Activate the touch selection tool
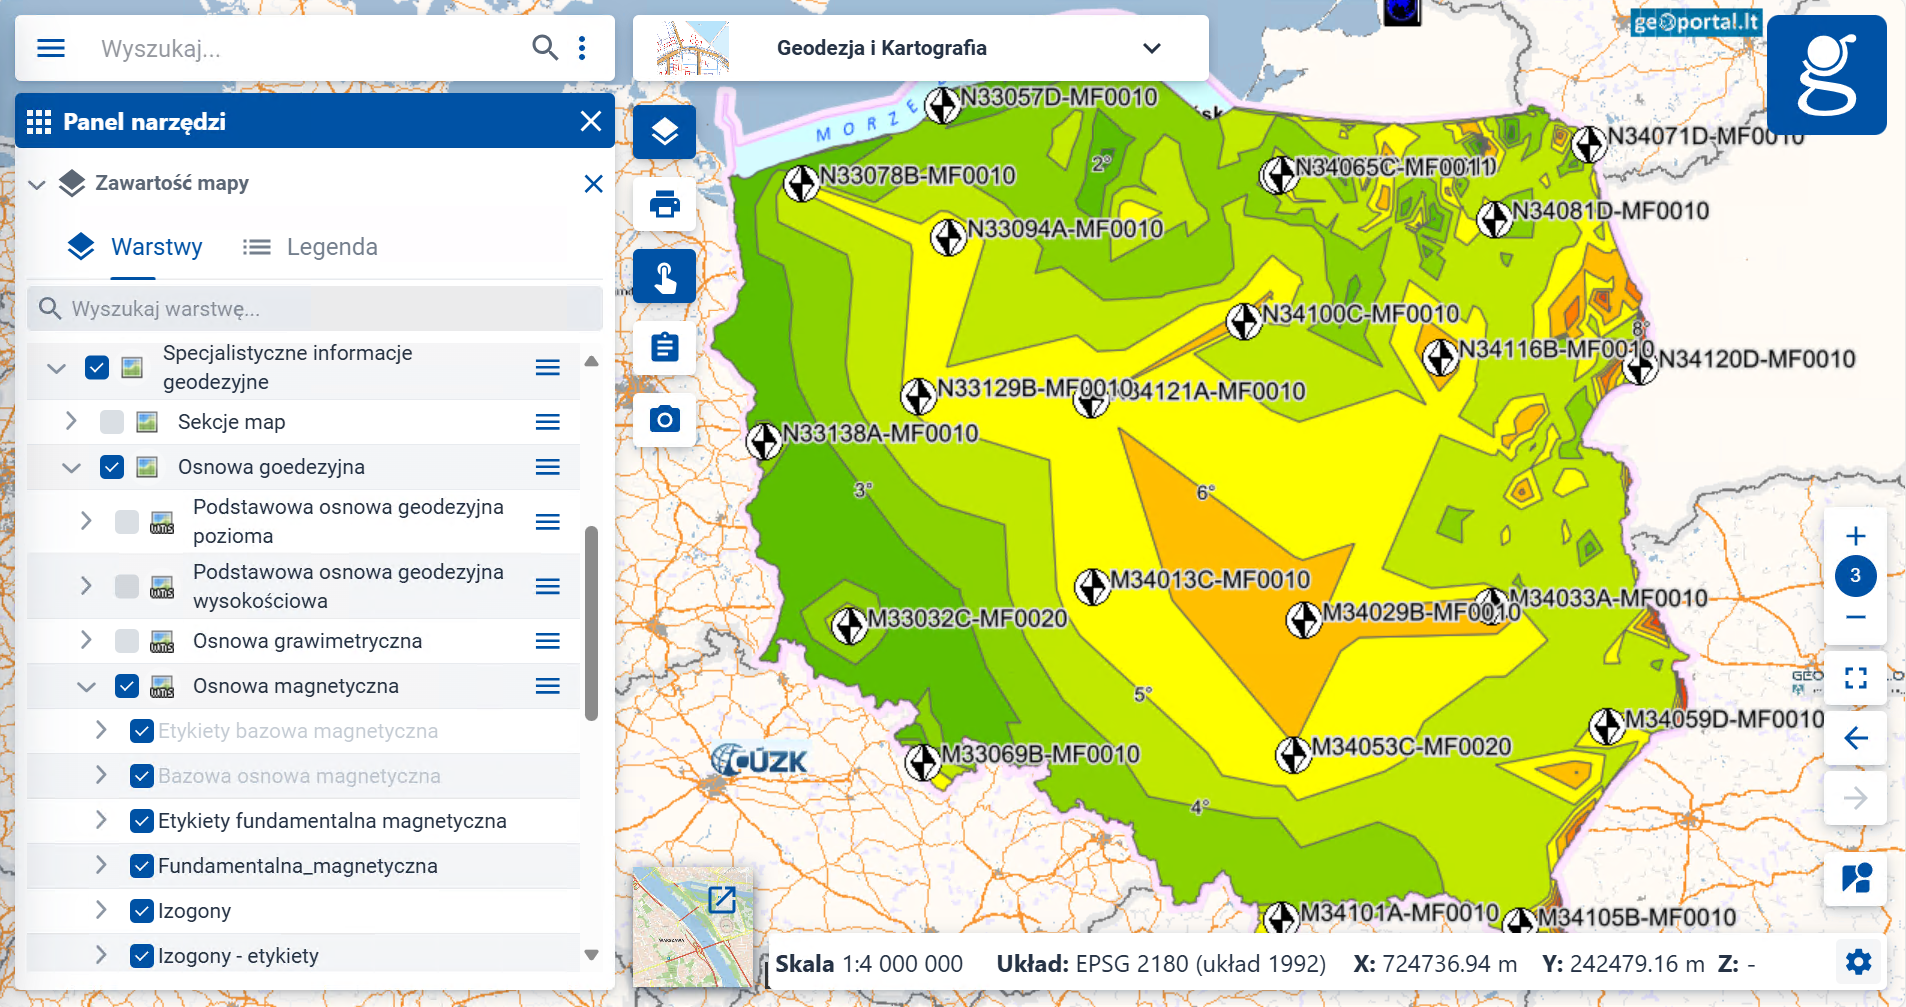The width and height of the screenshot is (1906, 1007). pyautogui.click(x=664, y=276)
